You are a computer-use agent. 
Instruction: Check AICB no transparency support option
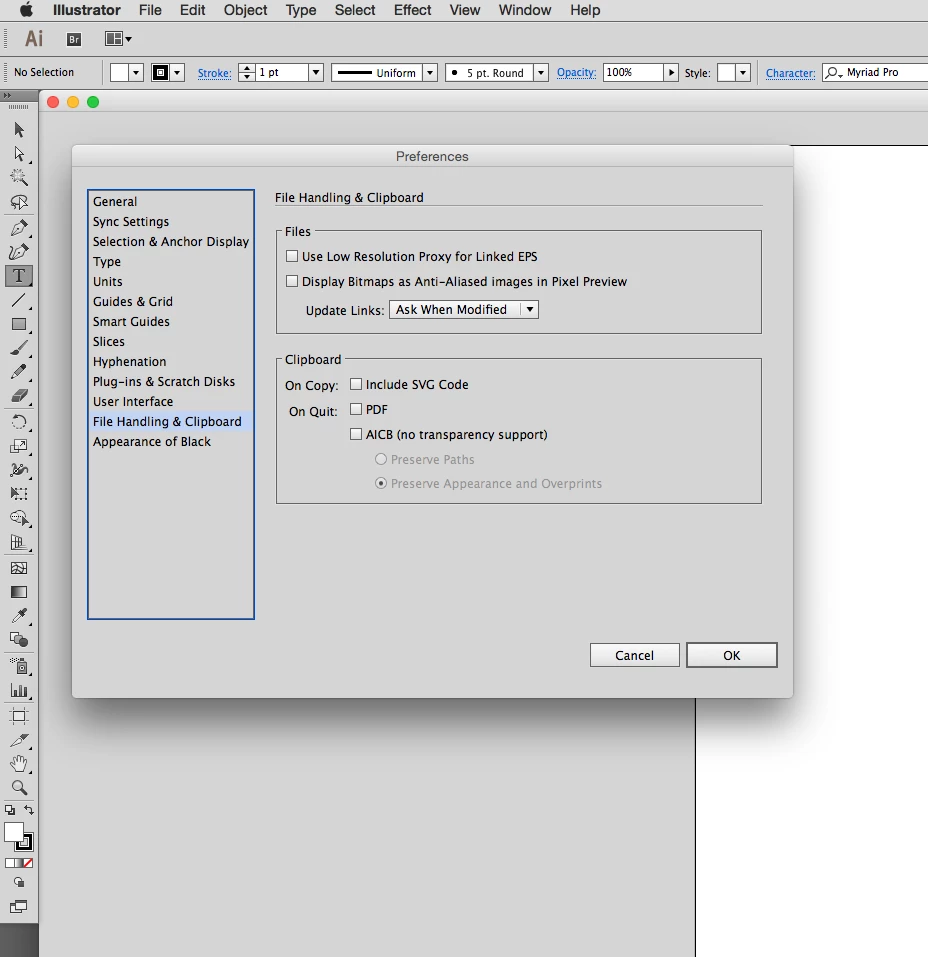356,435
